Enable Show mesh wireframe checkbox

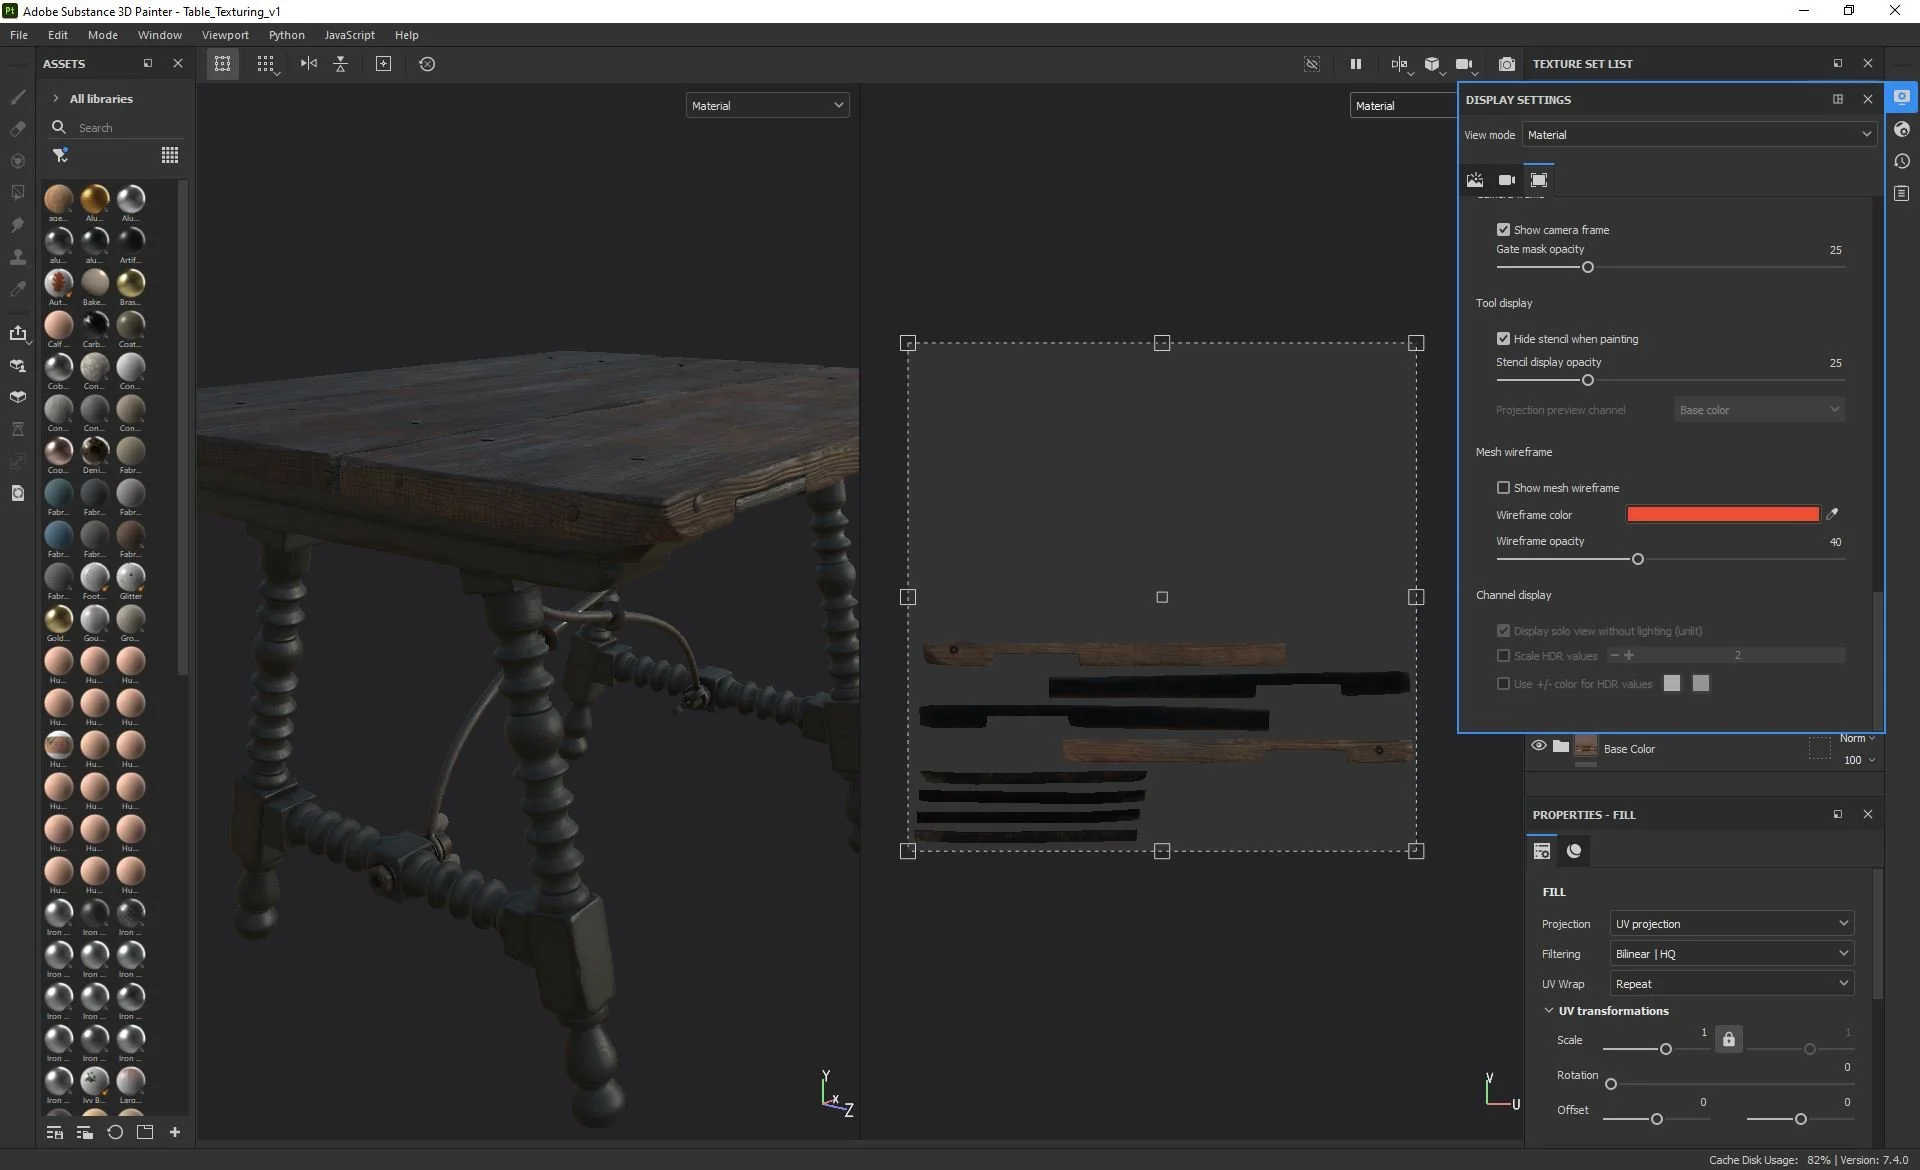click(1503, 488)
